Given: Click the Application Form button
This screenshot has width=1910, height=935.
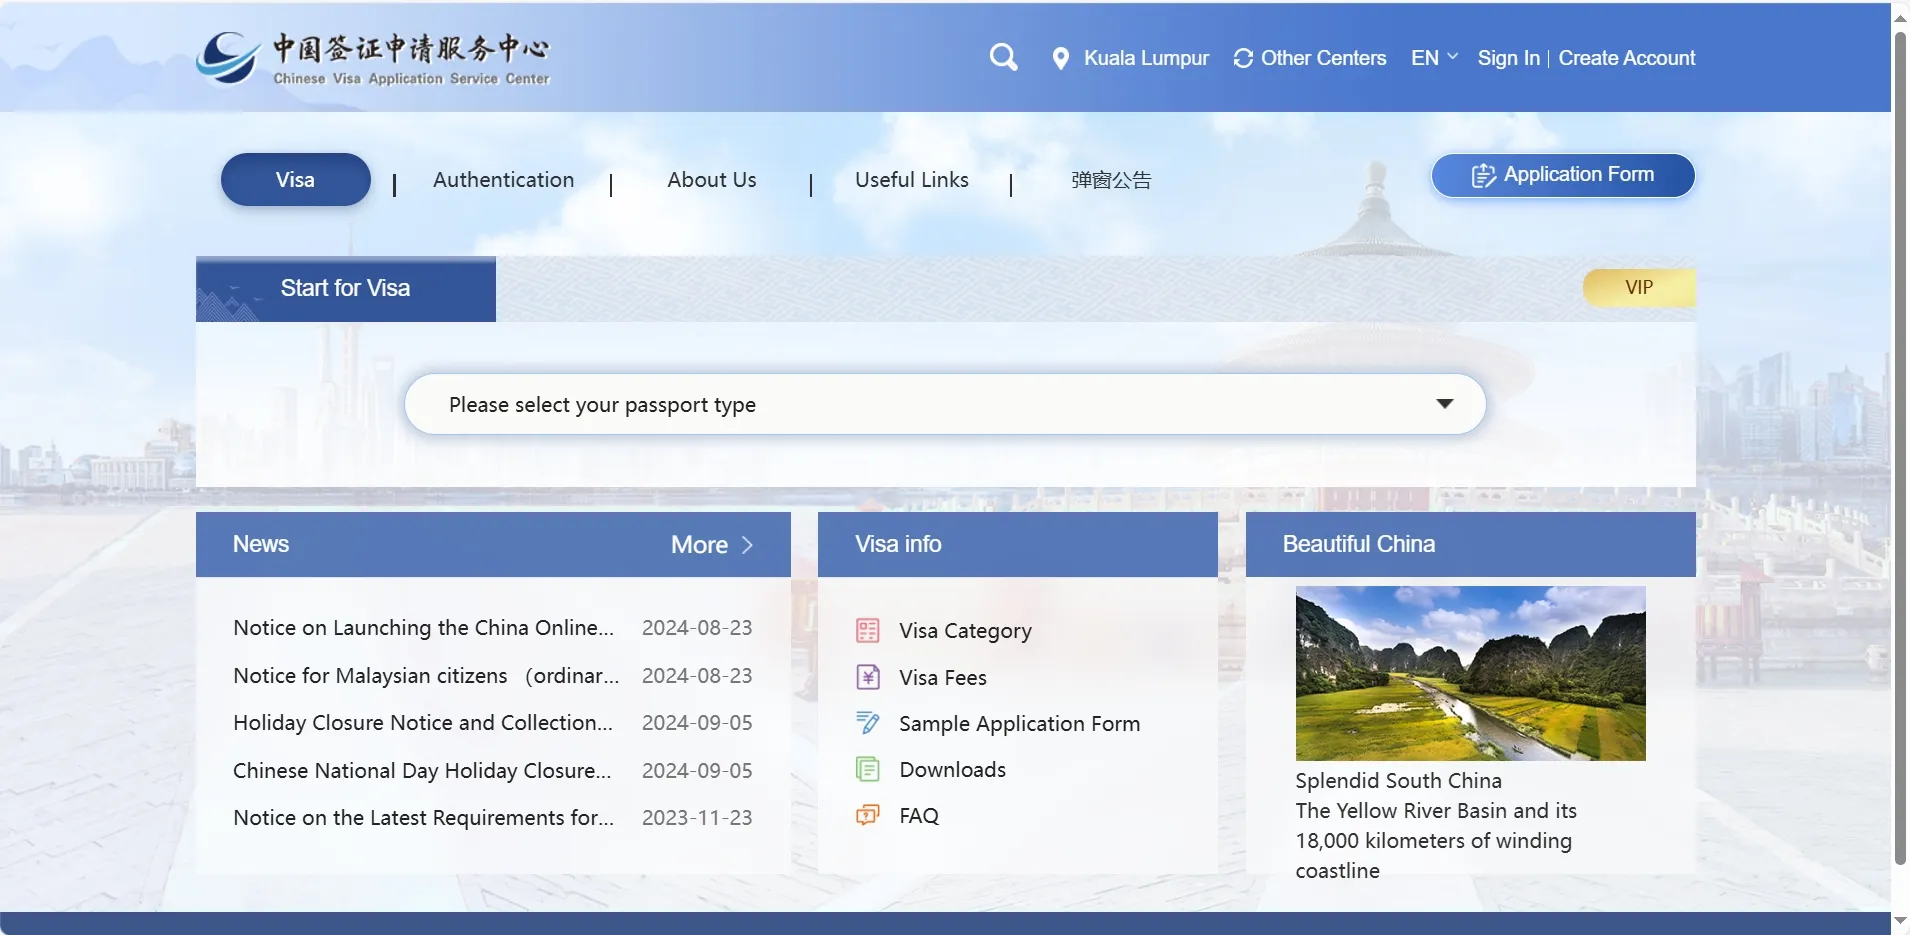Looking at the screenshot, I should (x=1562, y=175).
